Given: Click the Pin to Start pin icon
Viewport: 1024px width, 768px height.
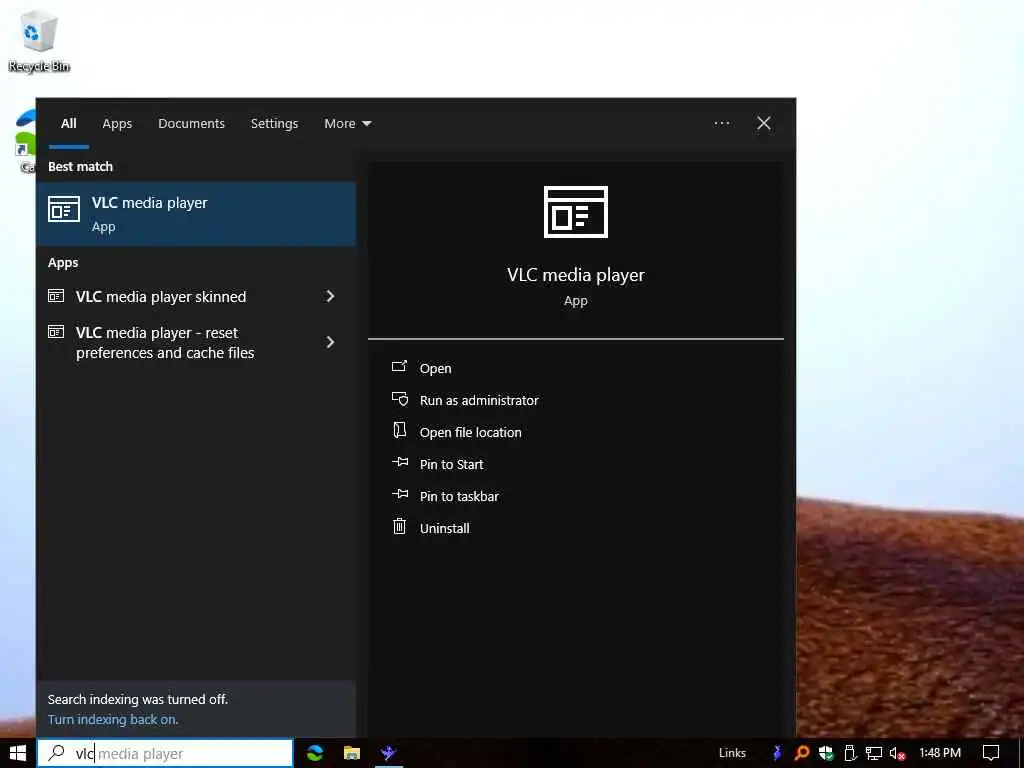Looking at the screenshot, I should pyautogui.click(x=400, y=462).
